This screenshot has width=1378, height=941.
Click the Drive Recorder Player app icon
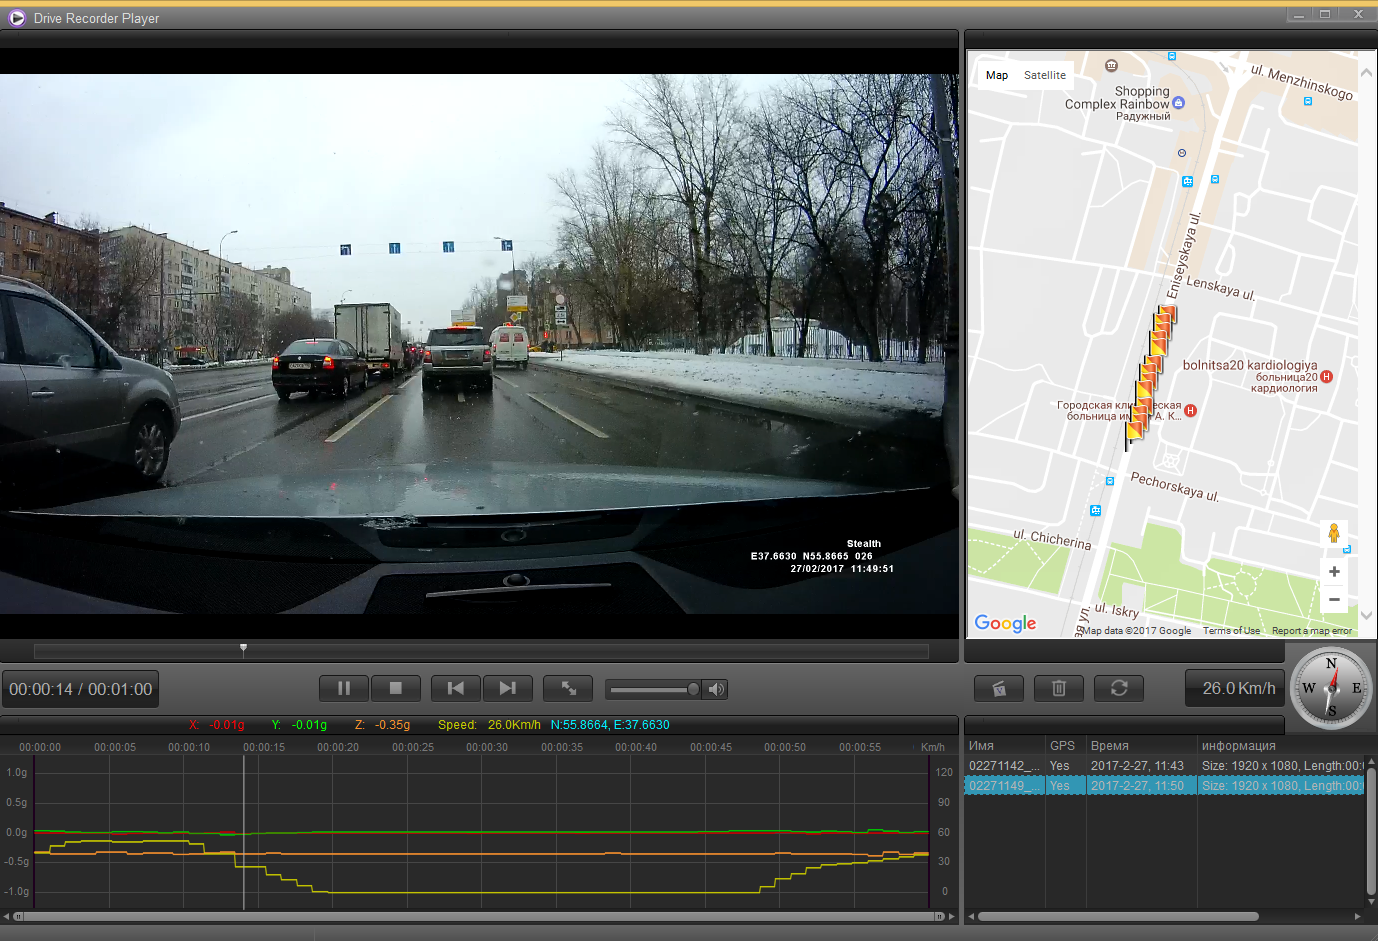[16, 18]
